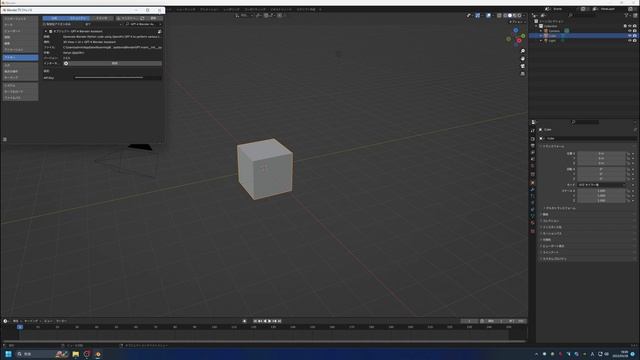Open the View Layer properties tab

(533, 152)
